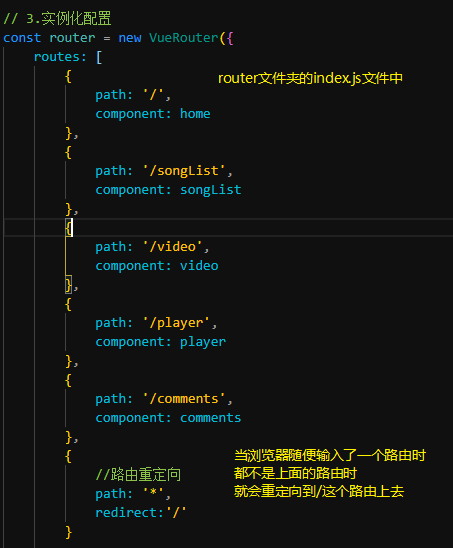This screenshot has height=548, width=453.
Task: Click the path value '/' in the first route
Action: click(x=153, y=95)
